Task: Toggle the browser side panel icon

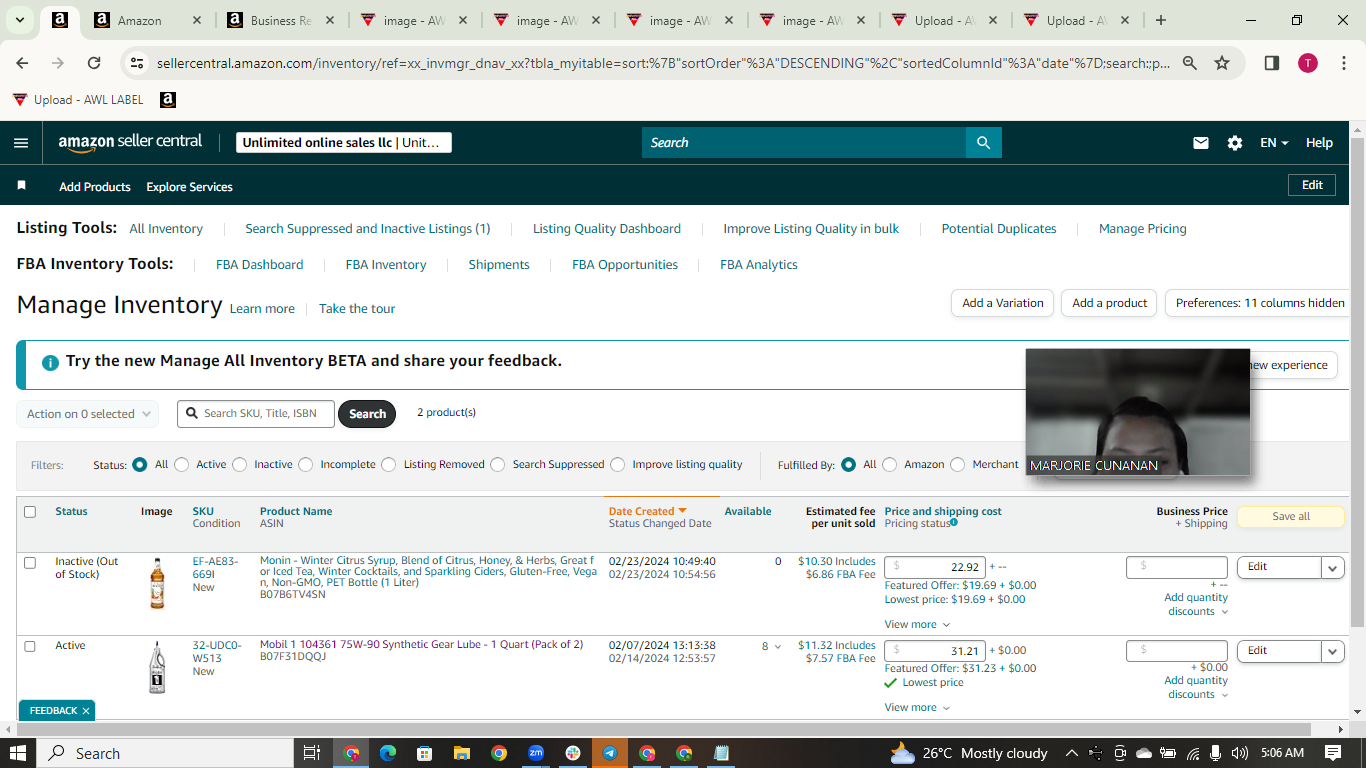Action: (1272, 63)
